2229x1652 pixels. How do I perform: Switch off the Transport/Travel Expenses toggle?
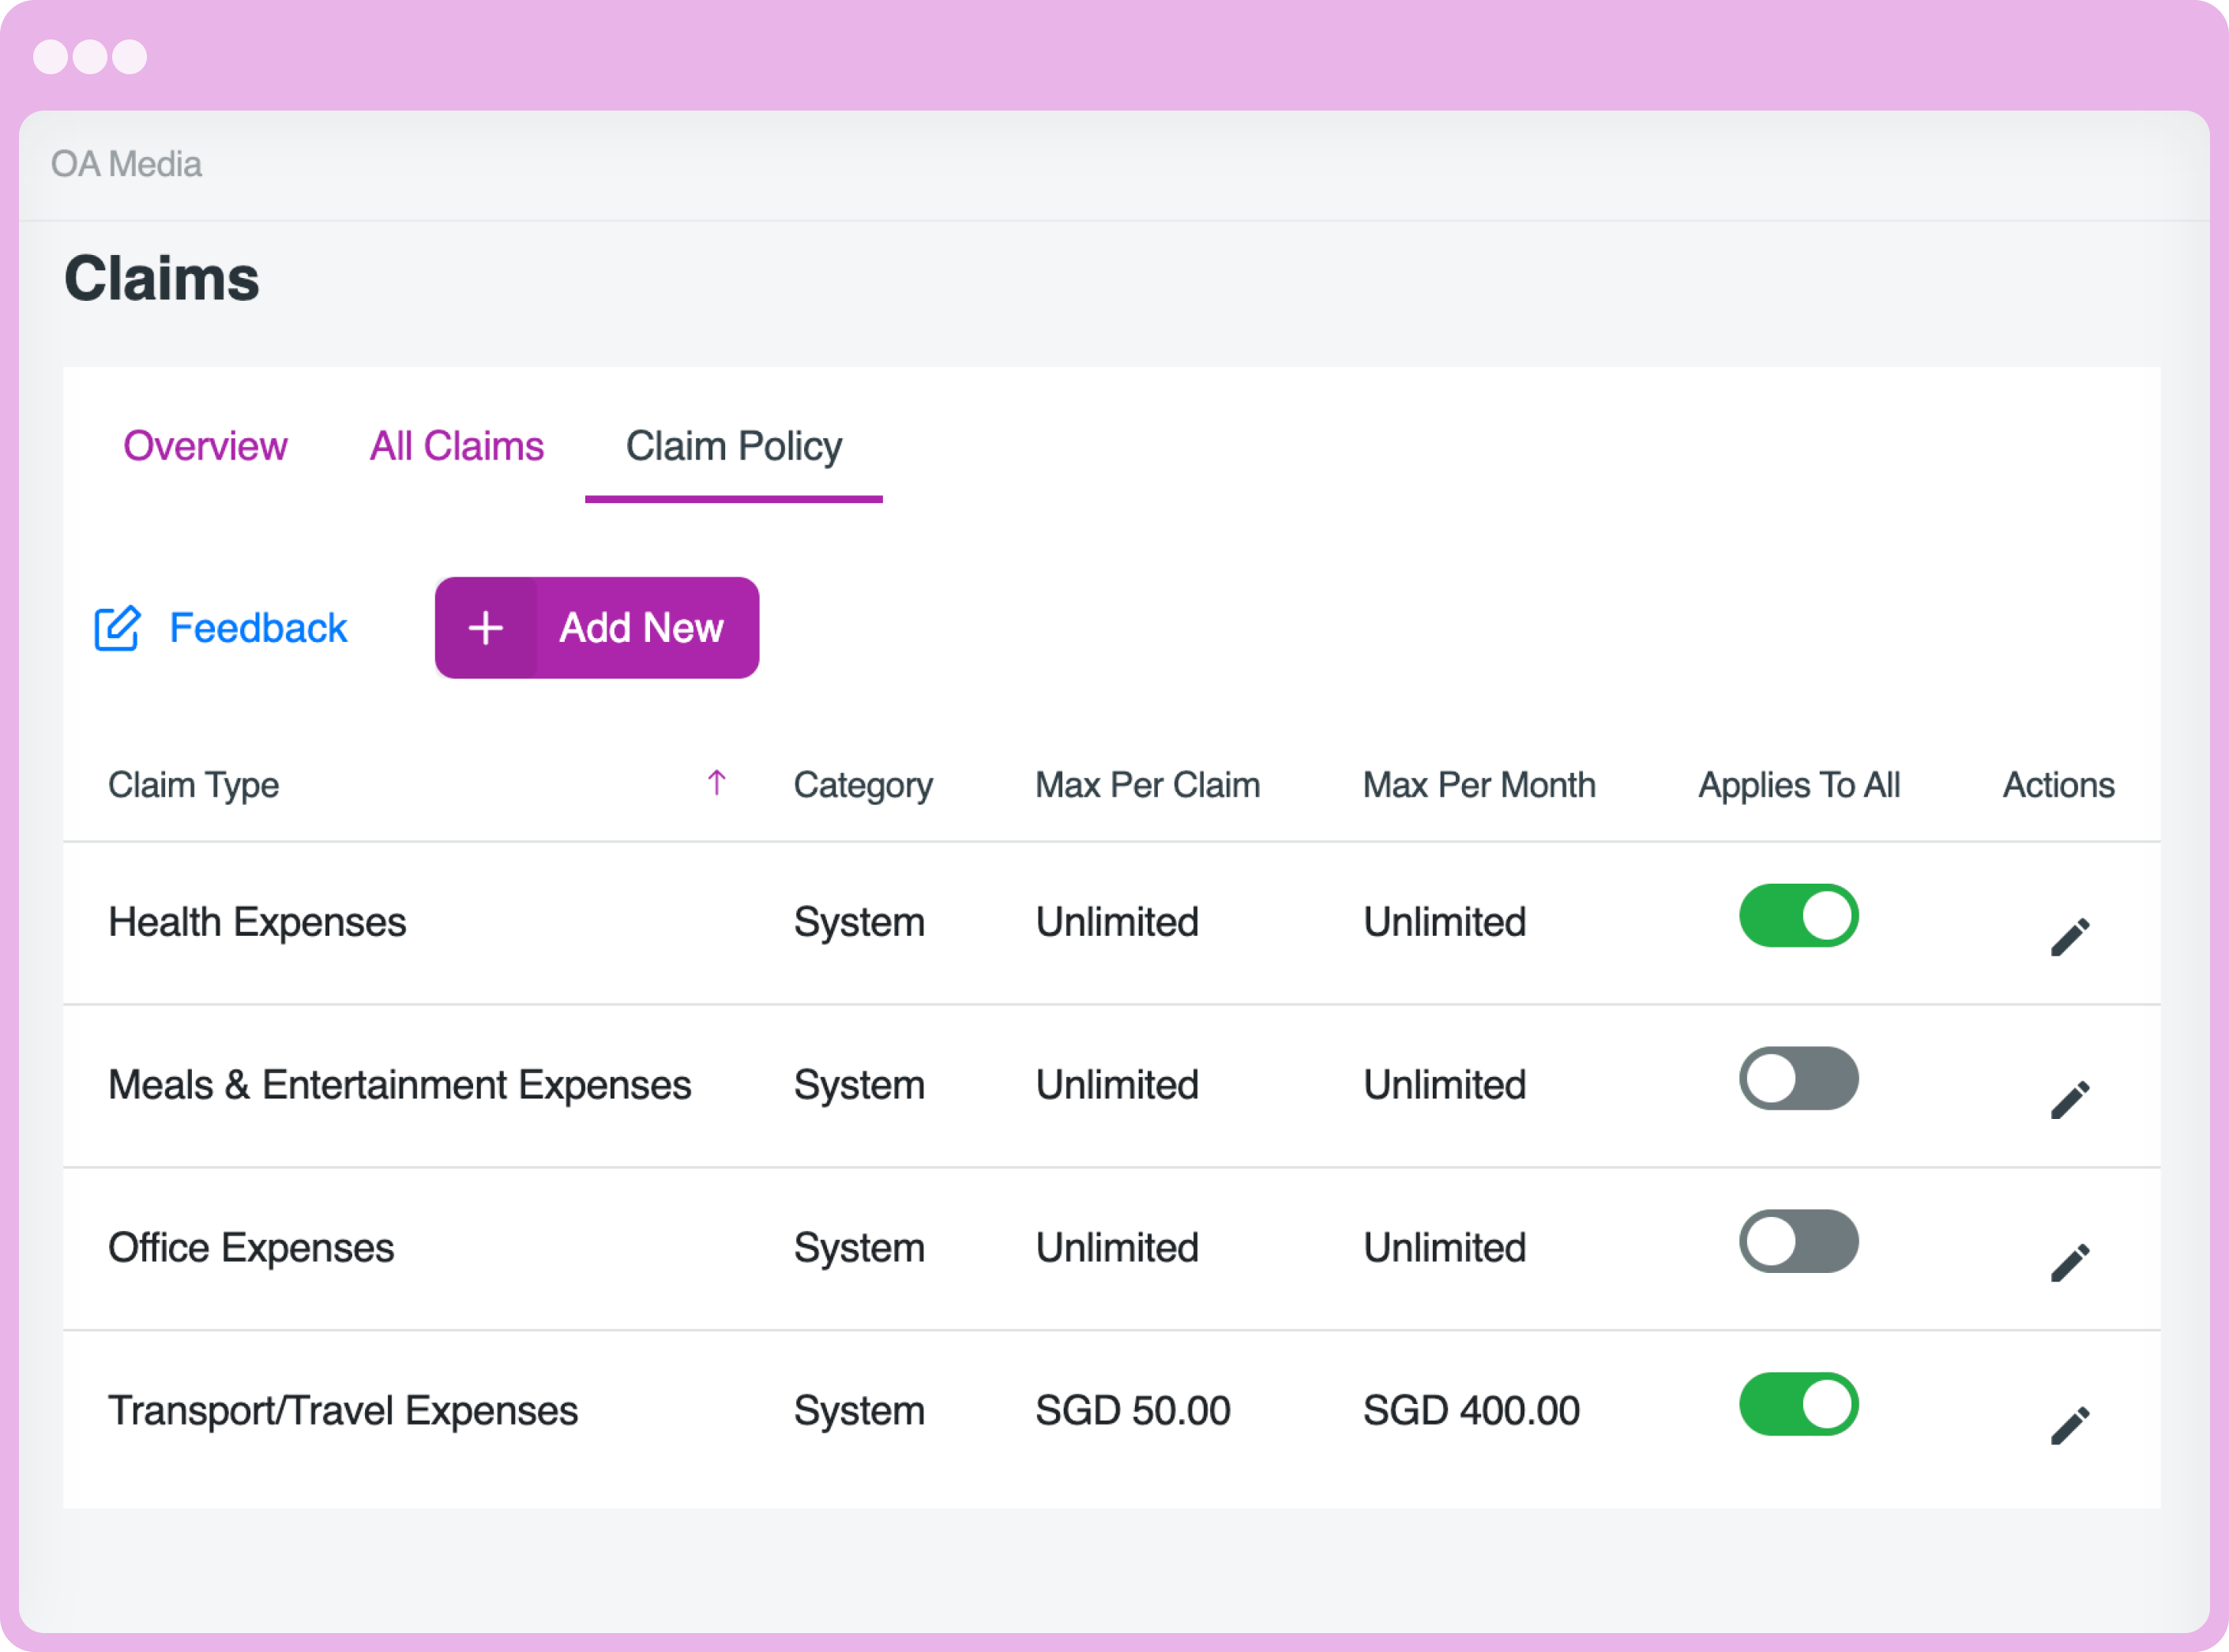coord(1798,1405)
